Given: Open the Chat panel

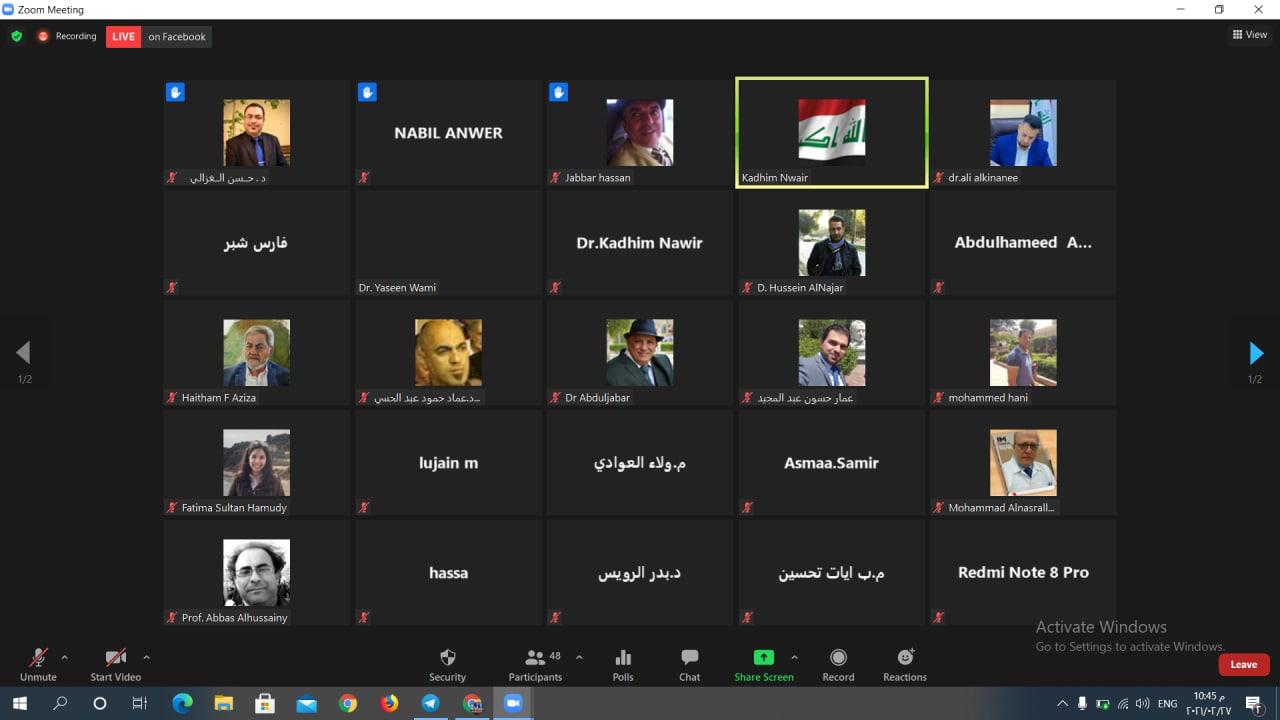Looking at the screenshot, I should click(690, 664).
